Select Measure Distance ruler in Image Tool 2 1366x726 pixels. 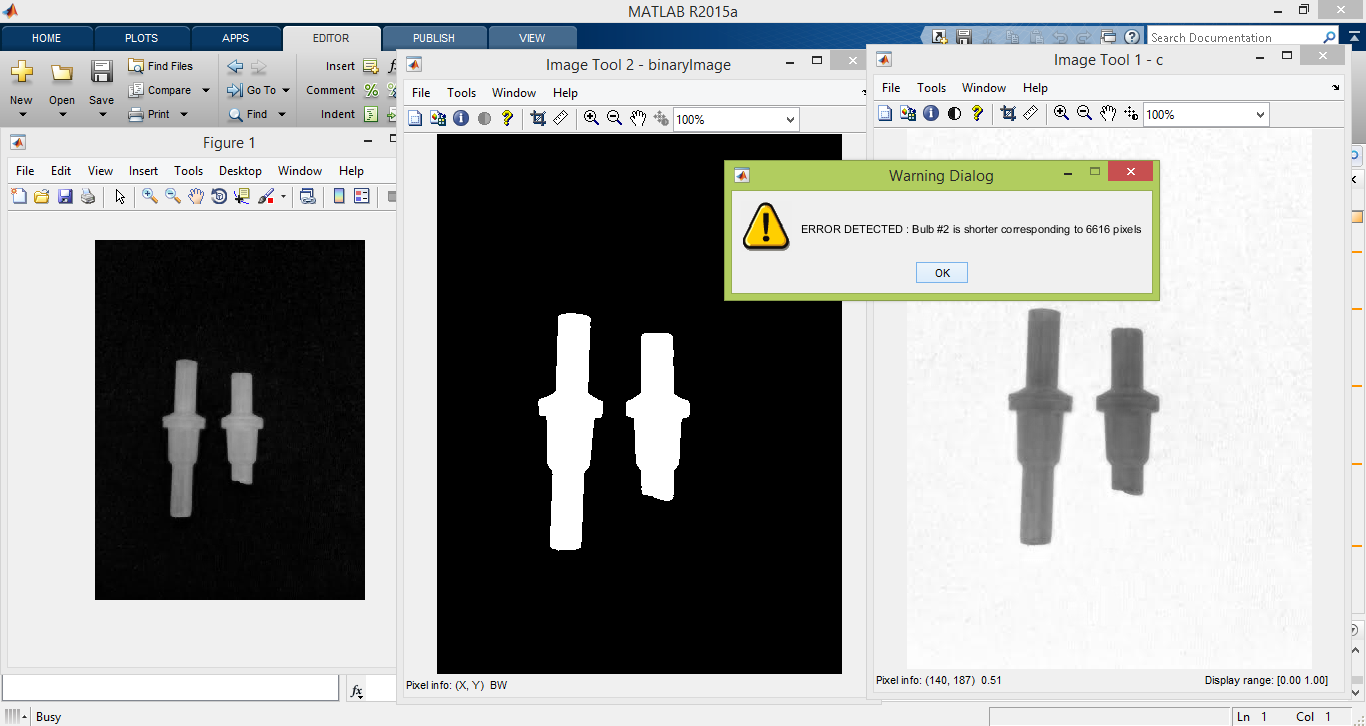[x=561, y=118]
